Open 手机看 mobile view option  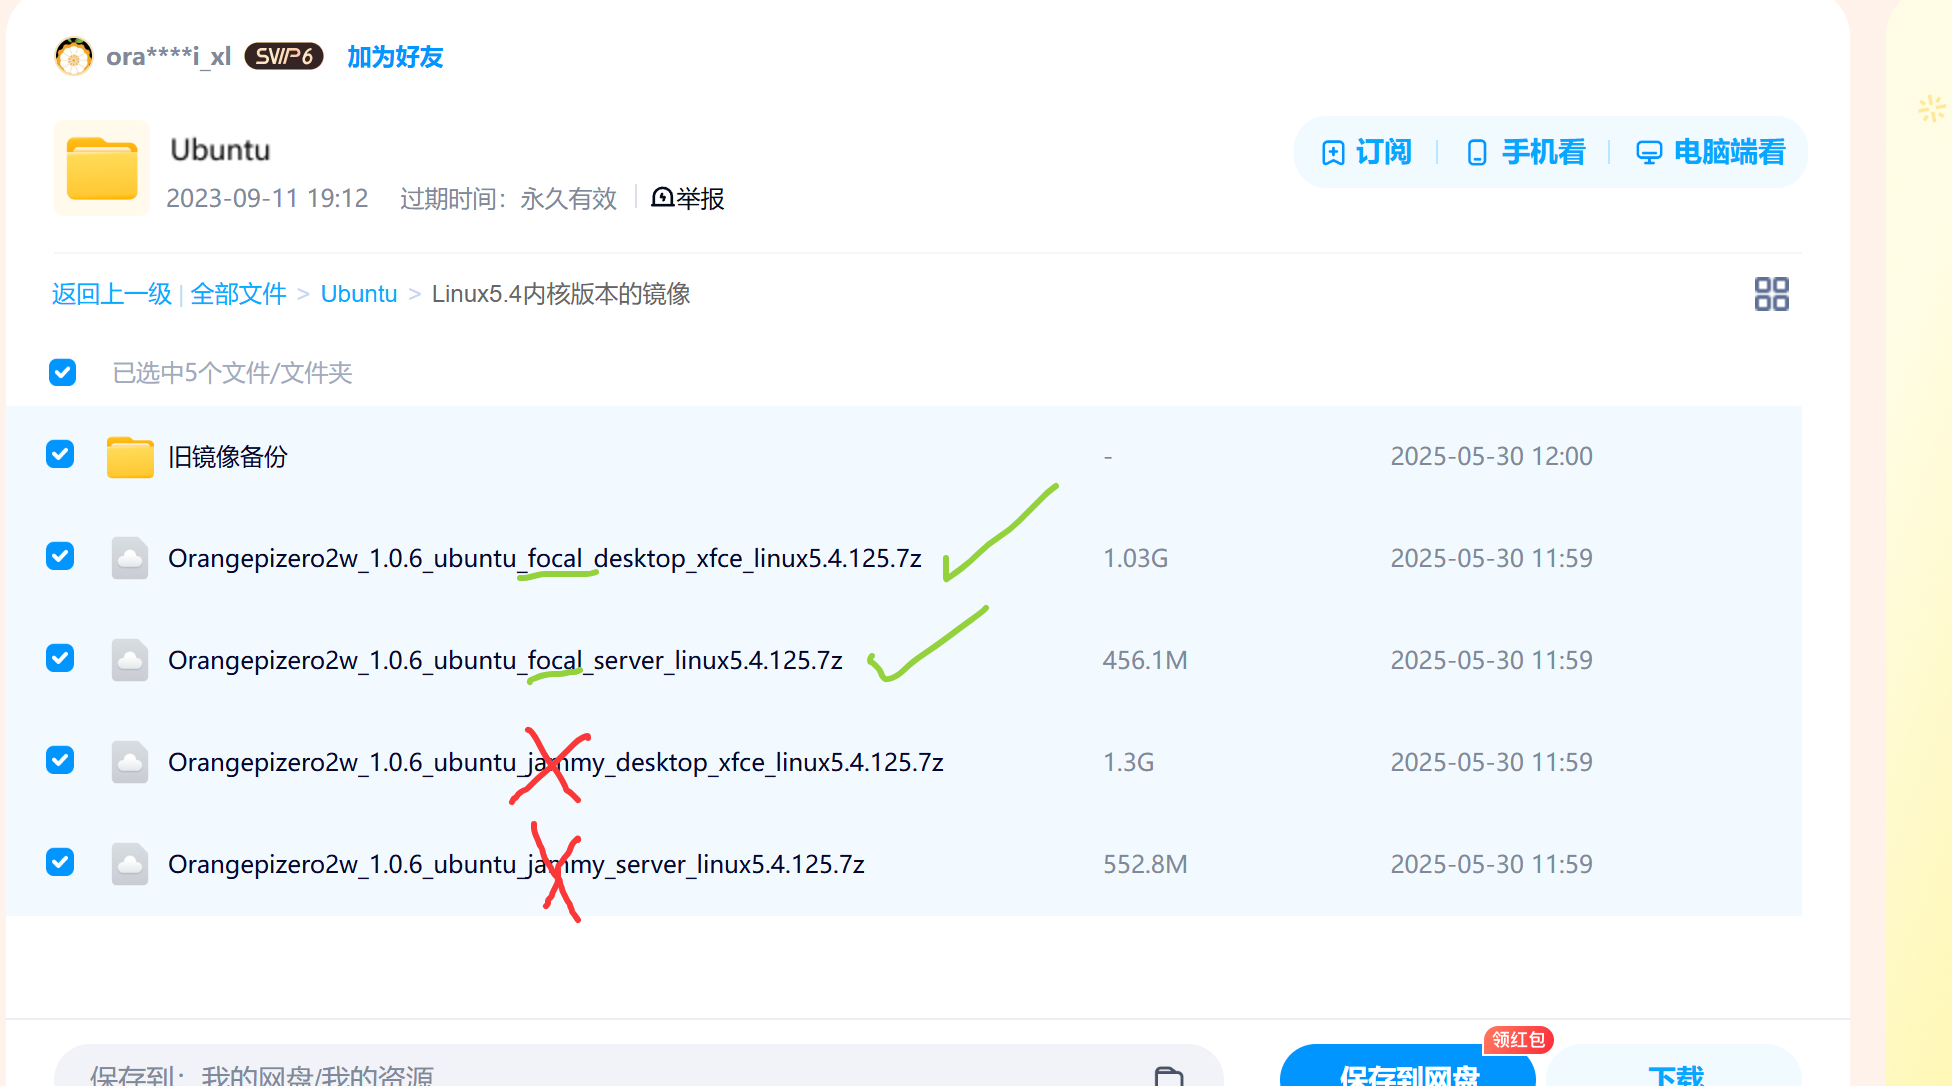pyautogui.click(x=1526, y=152)
